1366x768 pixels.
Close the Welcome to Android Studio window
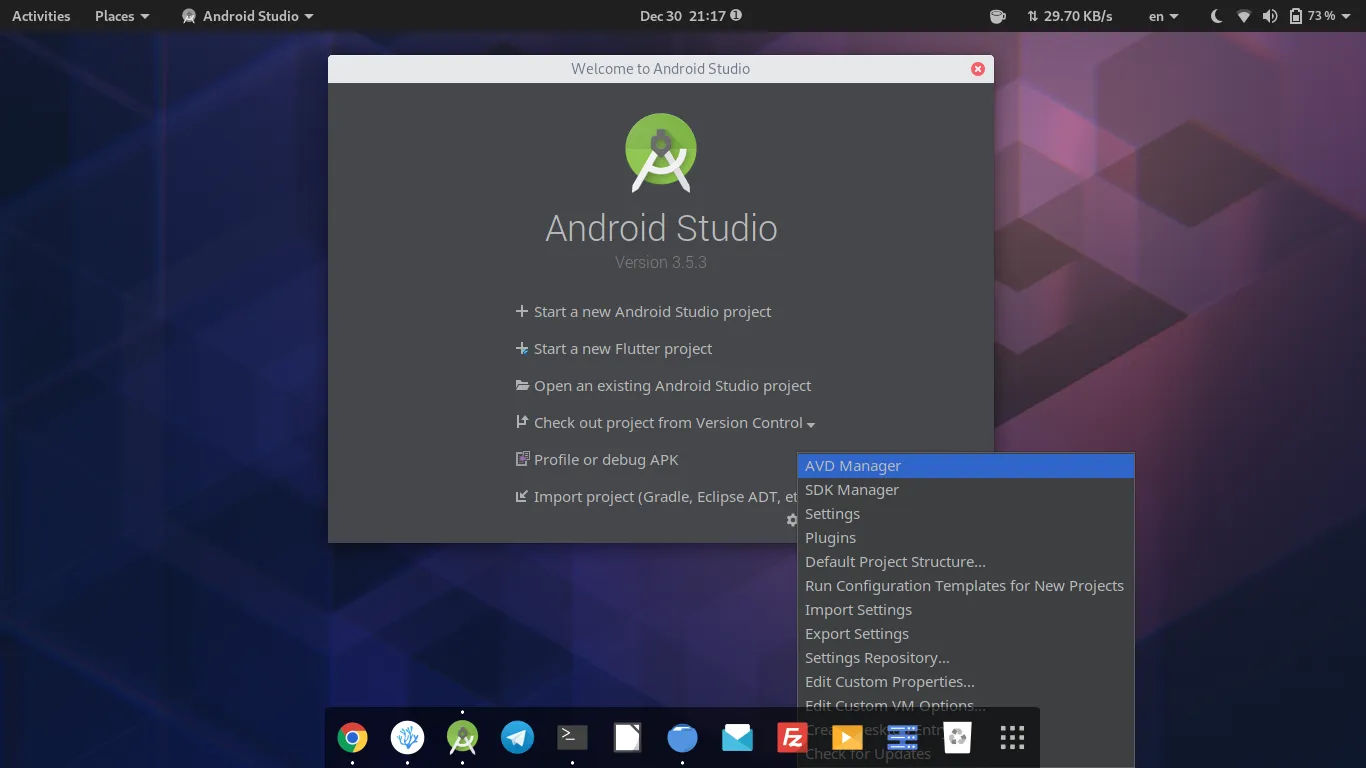click(978, 69)
